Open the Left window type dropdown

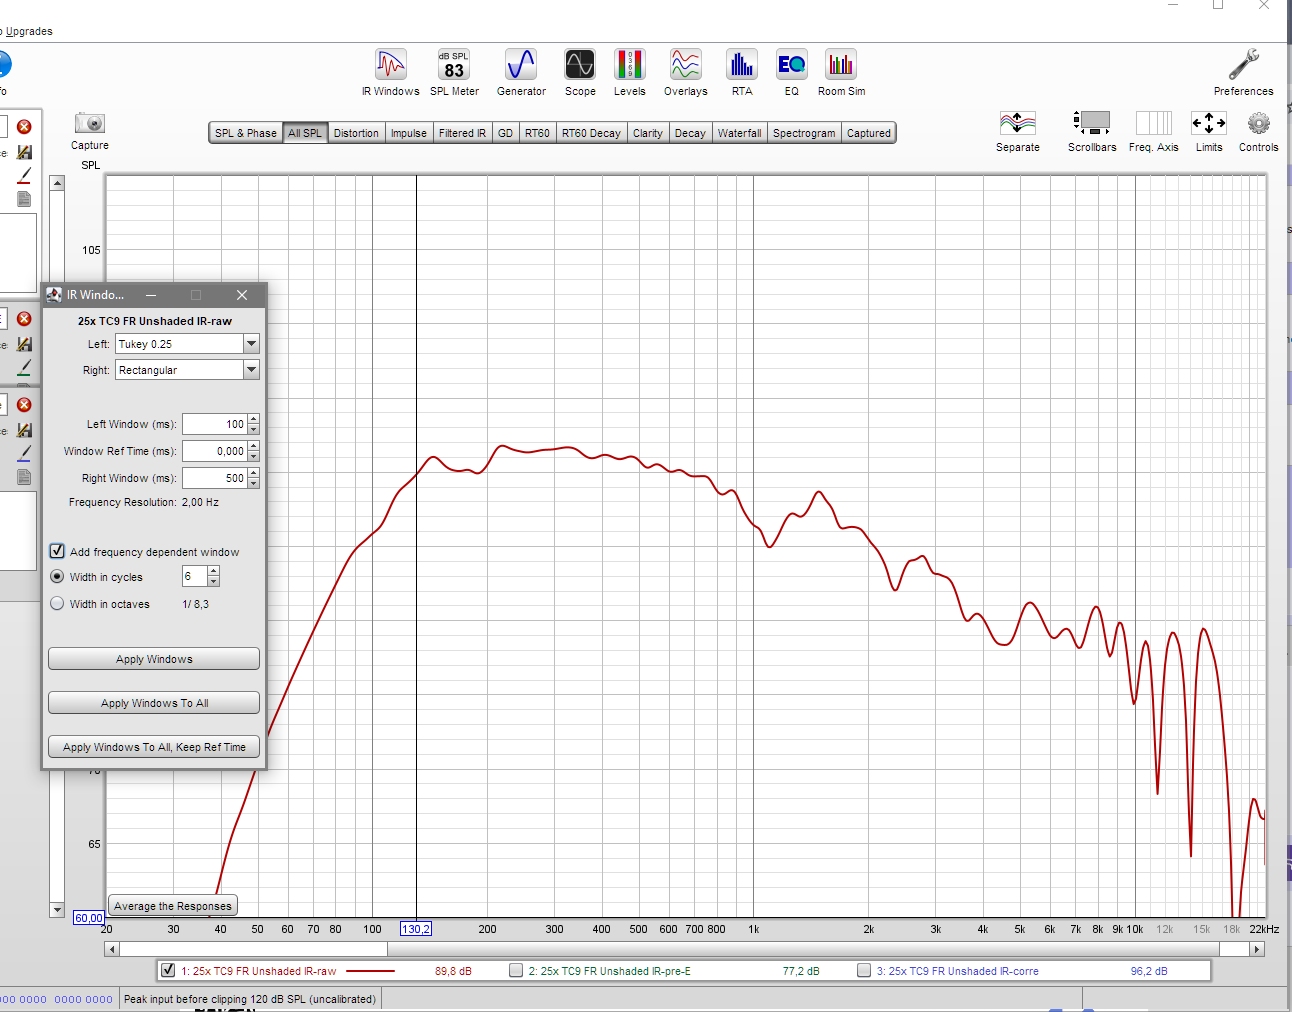tap(251, 344)
